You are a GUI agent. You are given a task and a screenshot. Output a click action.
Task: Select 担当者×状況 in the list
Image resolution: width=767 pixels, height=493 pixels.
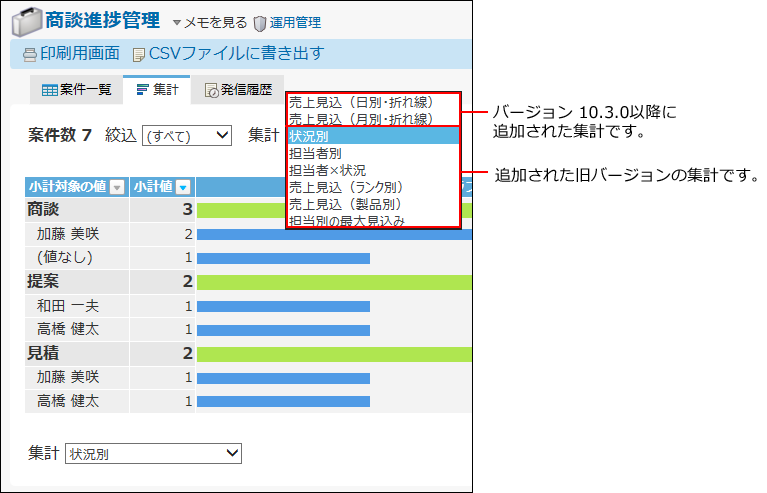373,170
